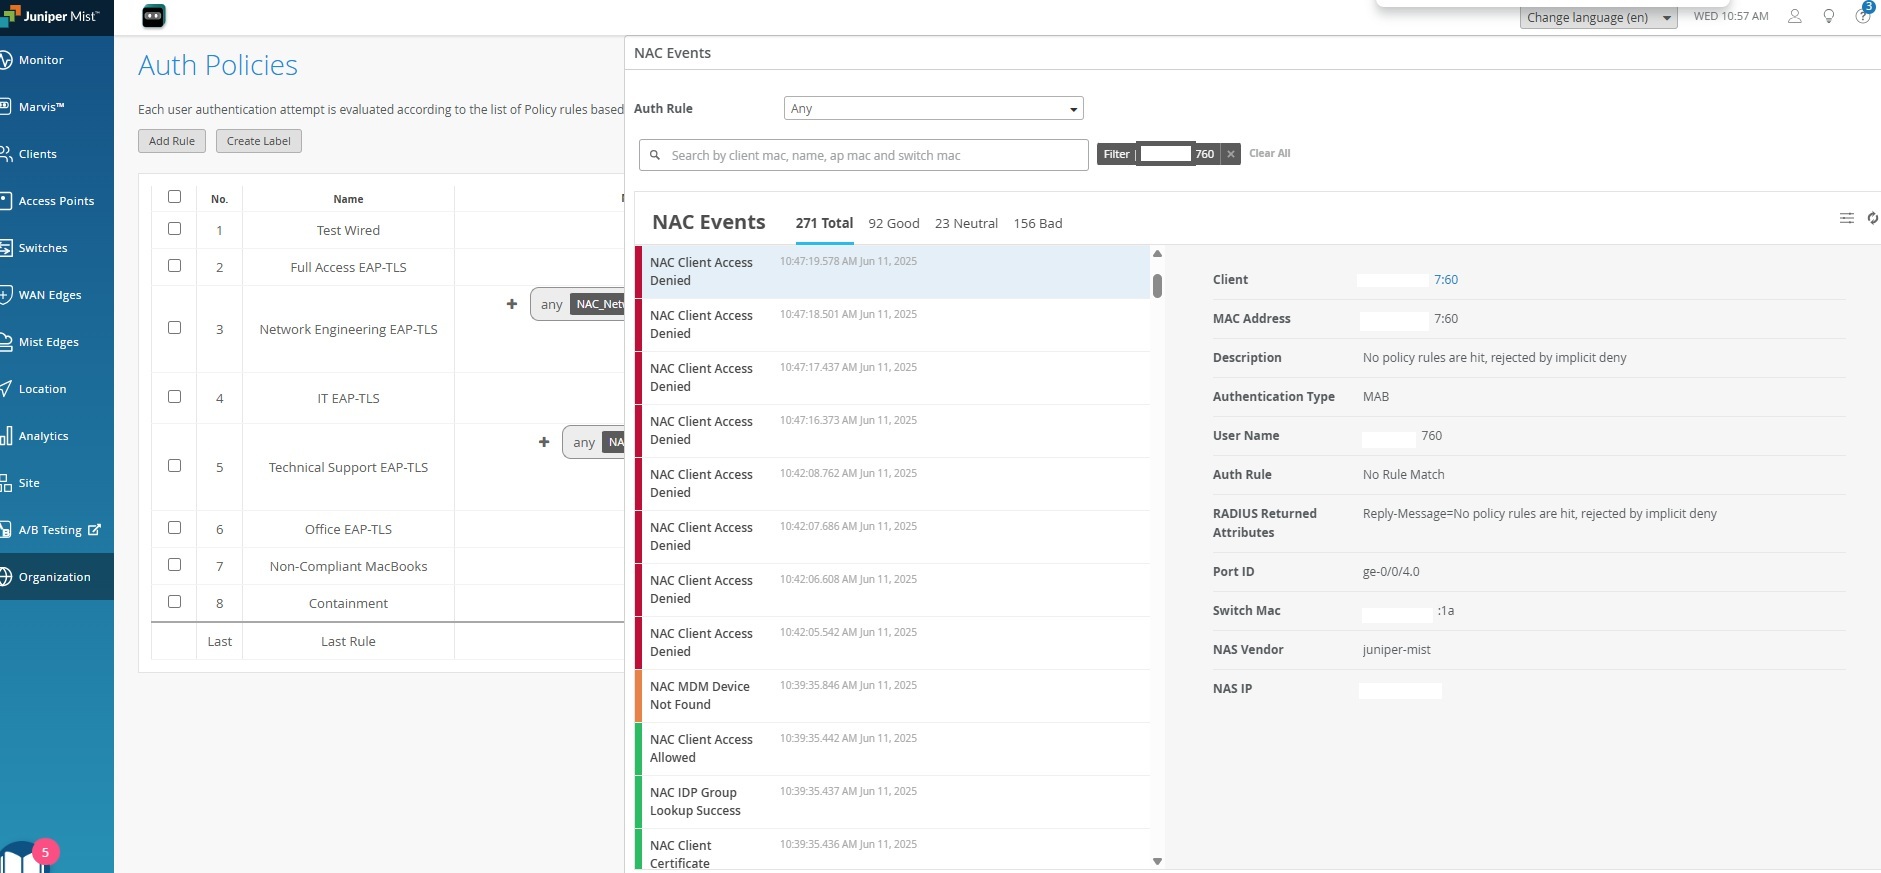Viewport: 1881px width, 873px height.
Task: Open Mist Edges in the sidebar
Action: (56, 342)
